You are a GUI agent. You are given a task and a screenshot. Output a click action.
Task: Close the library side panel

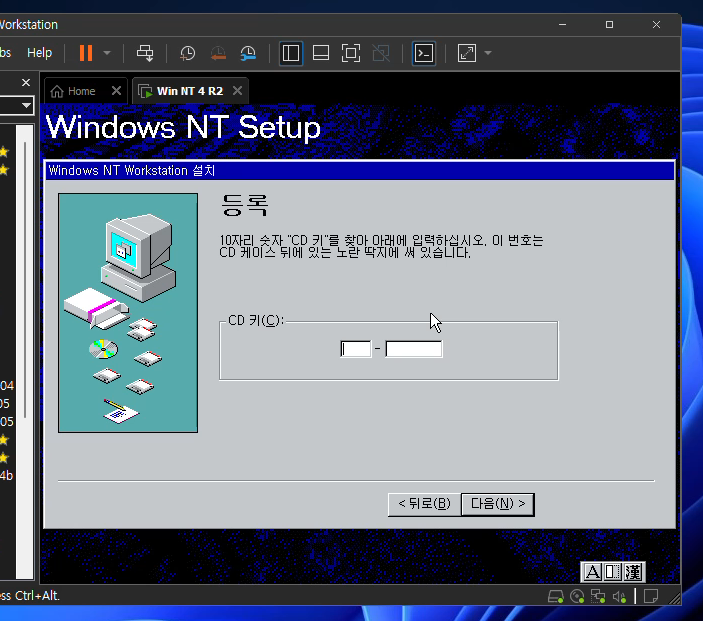coord(26,83)
